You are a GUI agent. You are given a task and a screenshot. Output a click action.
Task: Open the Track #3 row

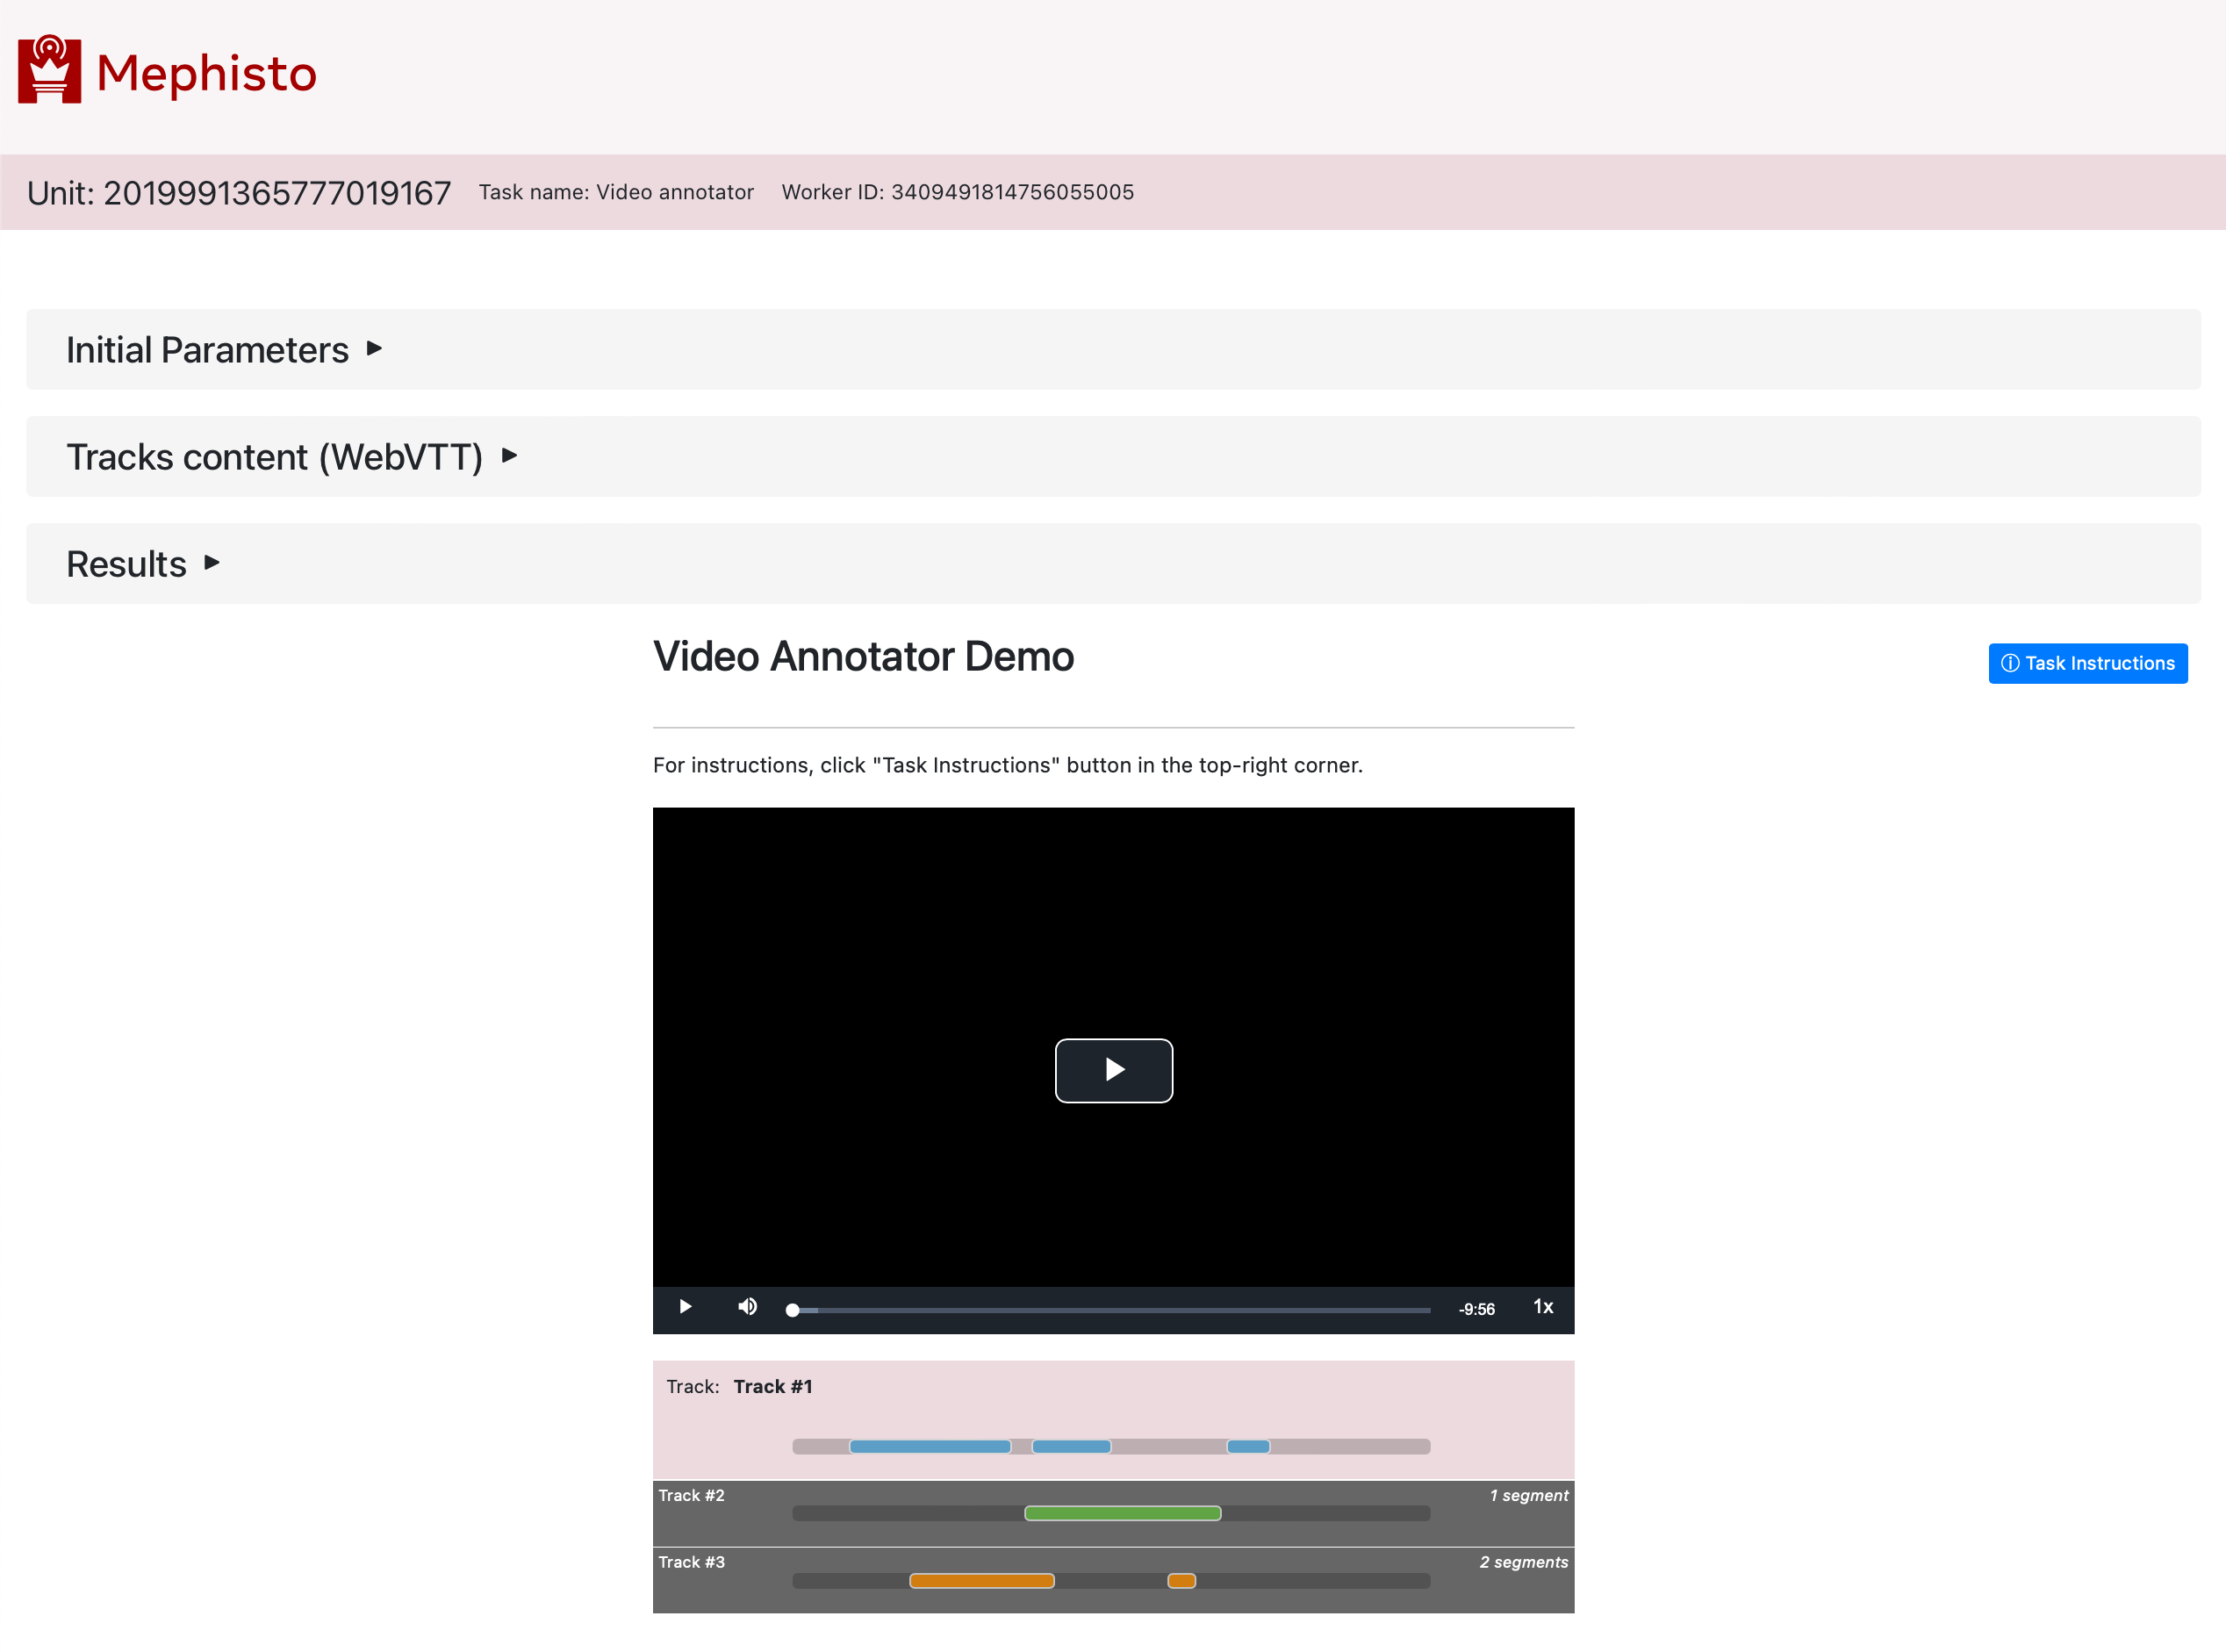(1113, 1580)
